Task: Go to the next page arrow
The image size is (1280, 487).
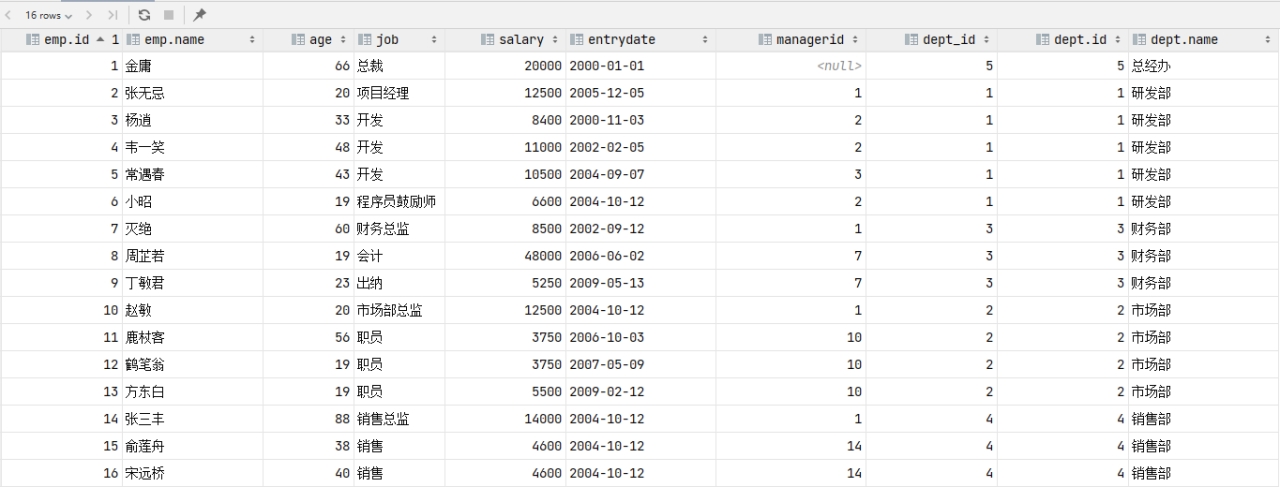Action: click(x=88, y=15)
